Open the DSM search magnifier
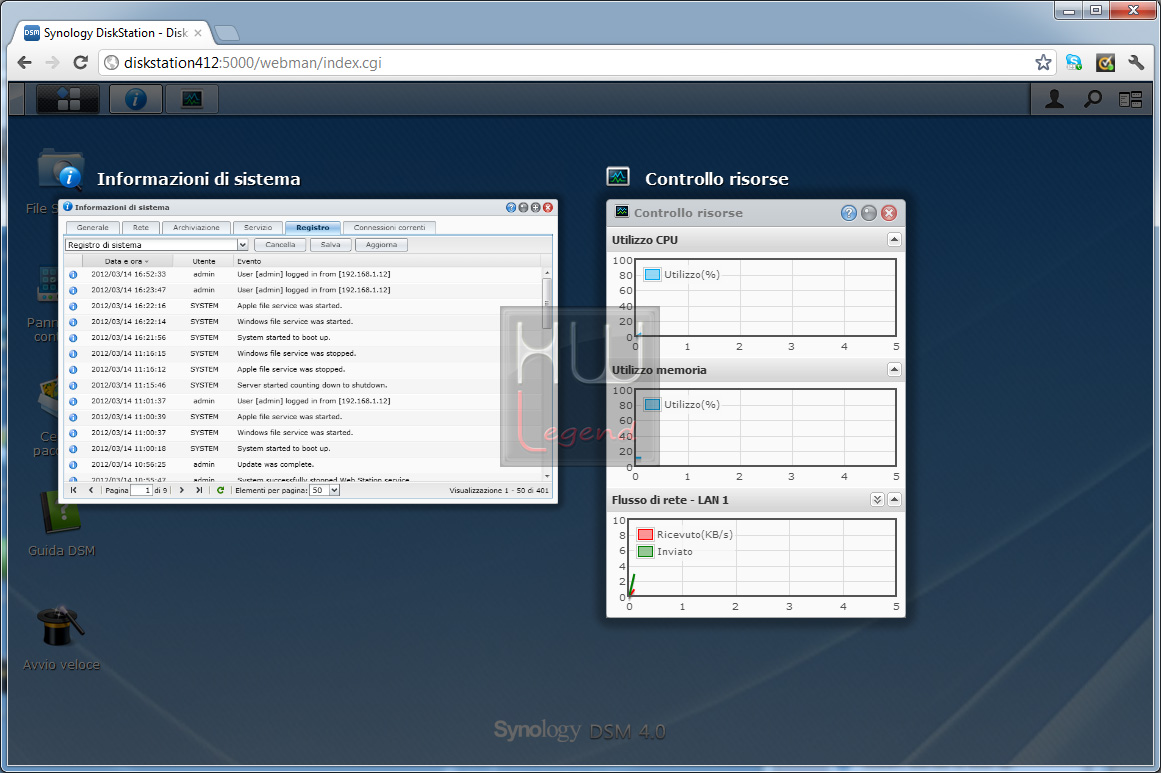This screenshot has height=773, width=1161. (1093, 98)
